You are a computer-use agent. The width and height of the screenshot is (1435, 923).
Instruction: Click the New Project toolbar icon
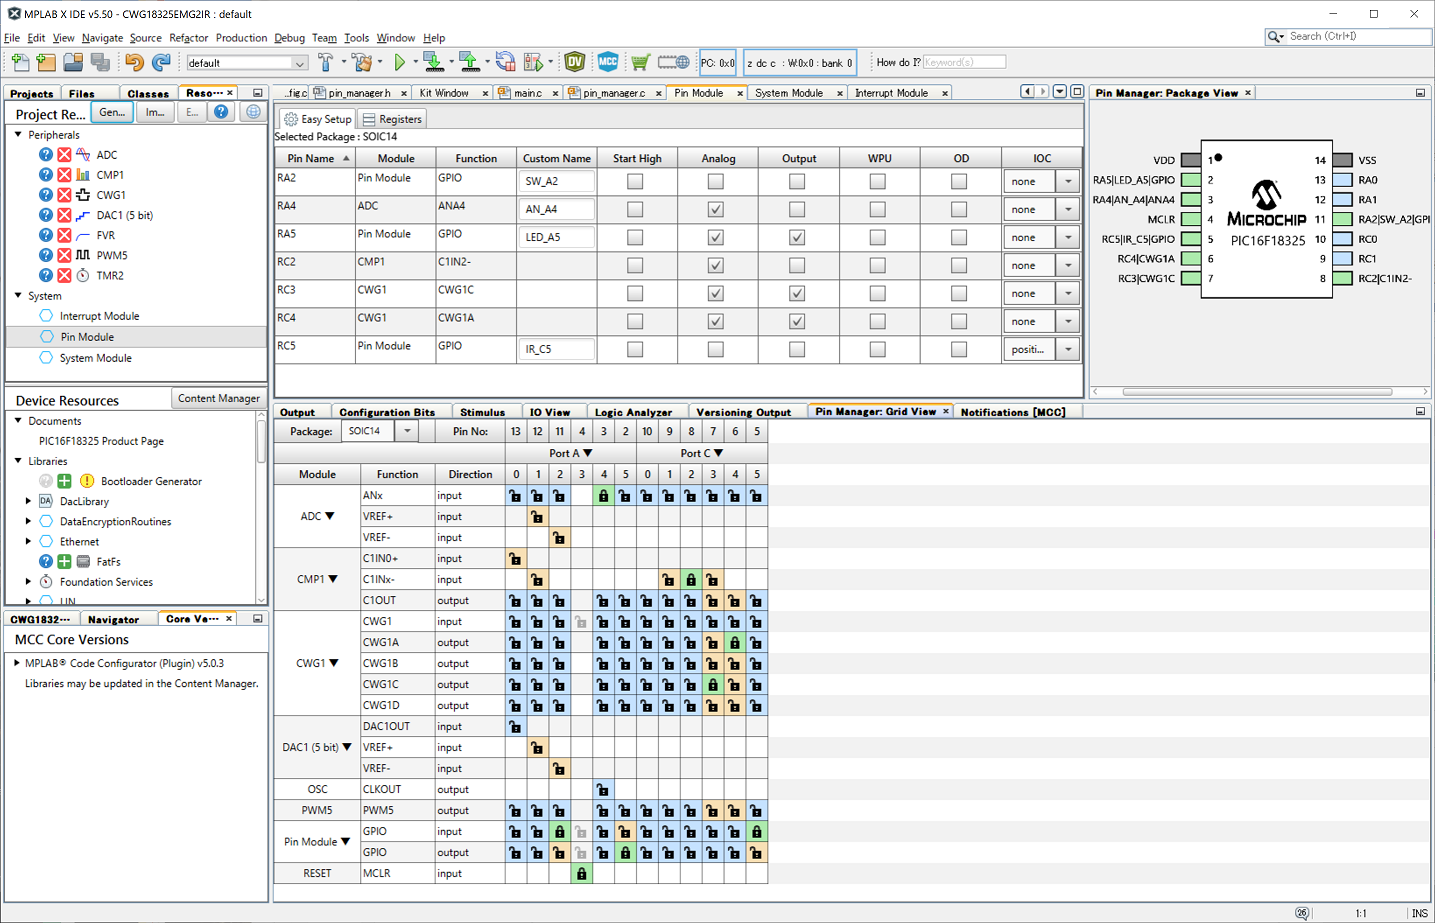[x=46, y=62]
